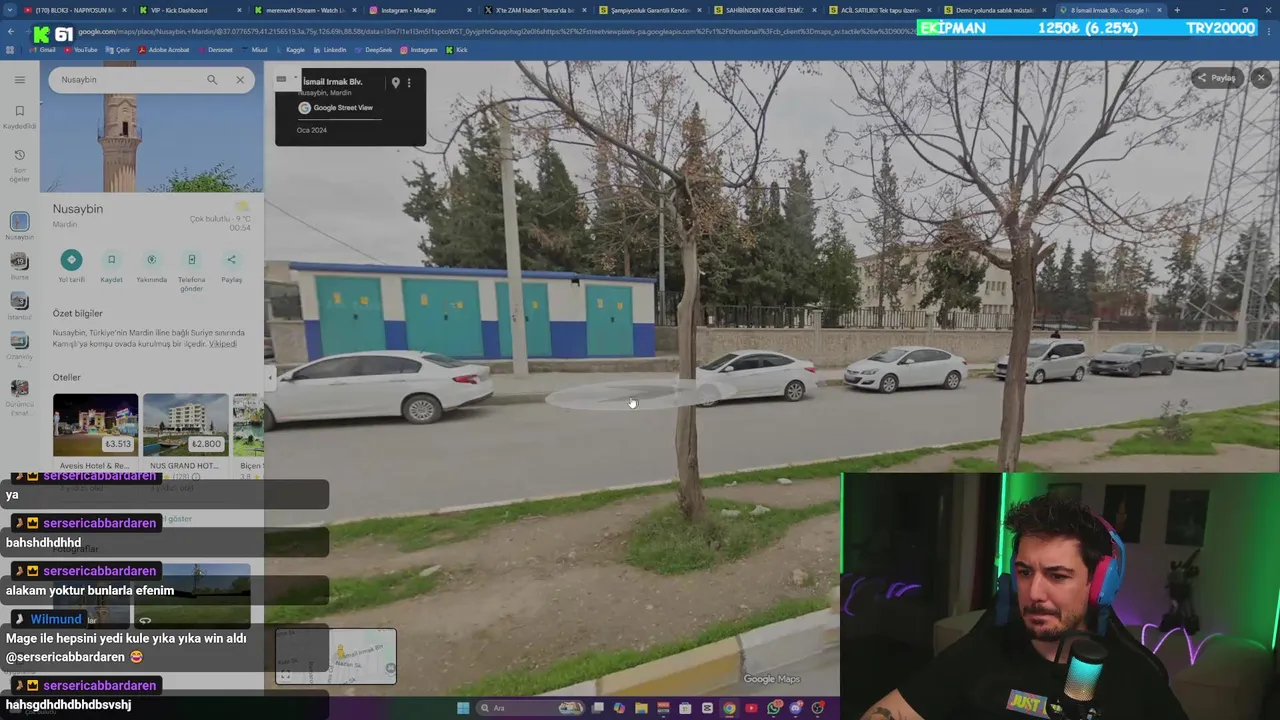
Task: Click the LinkedIn bookmark
Action: tap(329, 49)
